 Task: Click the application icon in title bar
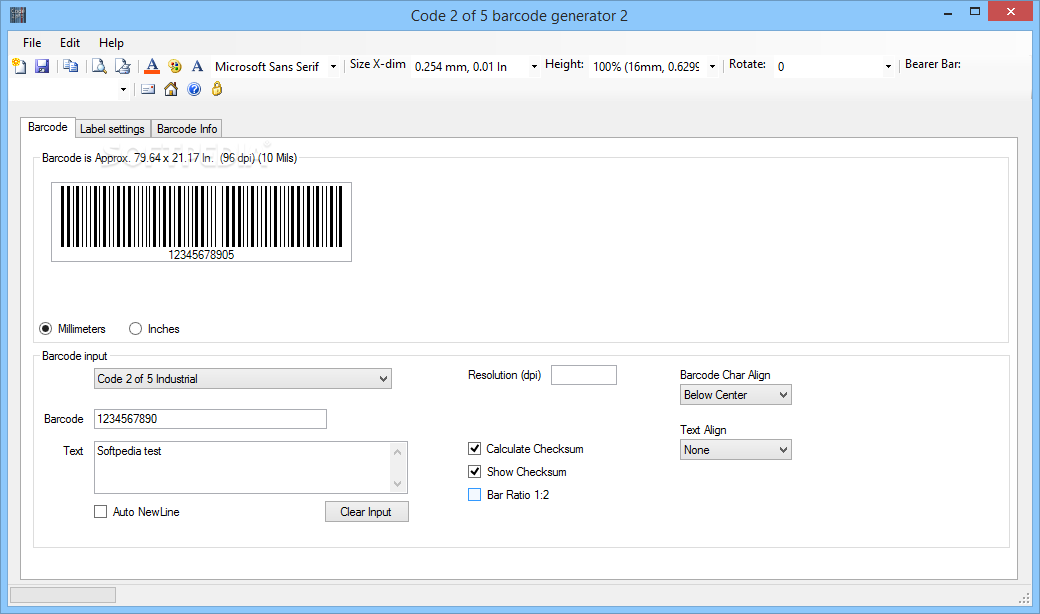pyautogui.click(x=18, y=15)
